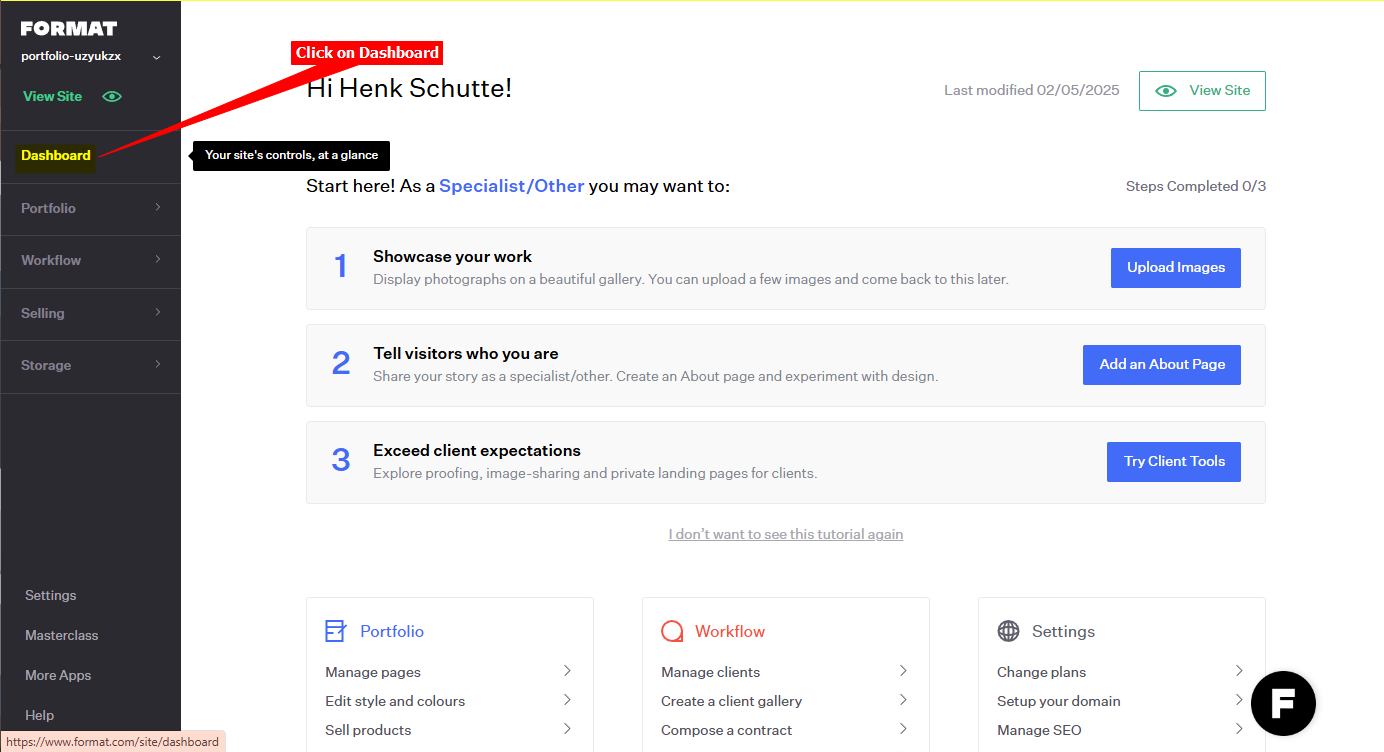Click the Change plans link

[x=1041, y=672]
